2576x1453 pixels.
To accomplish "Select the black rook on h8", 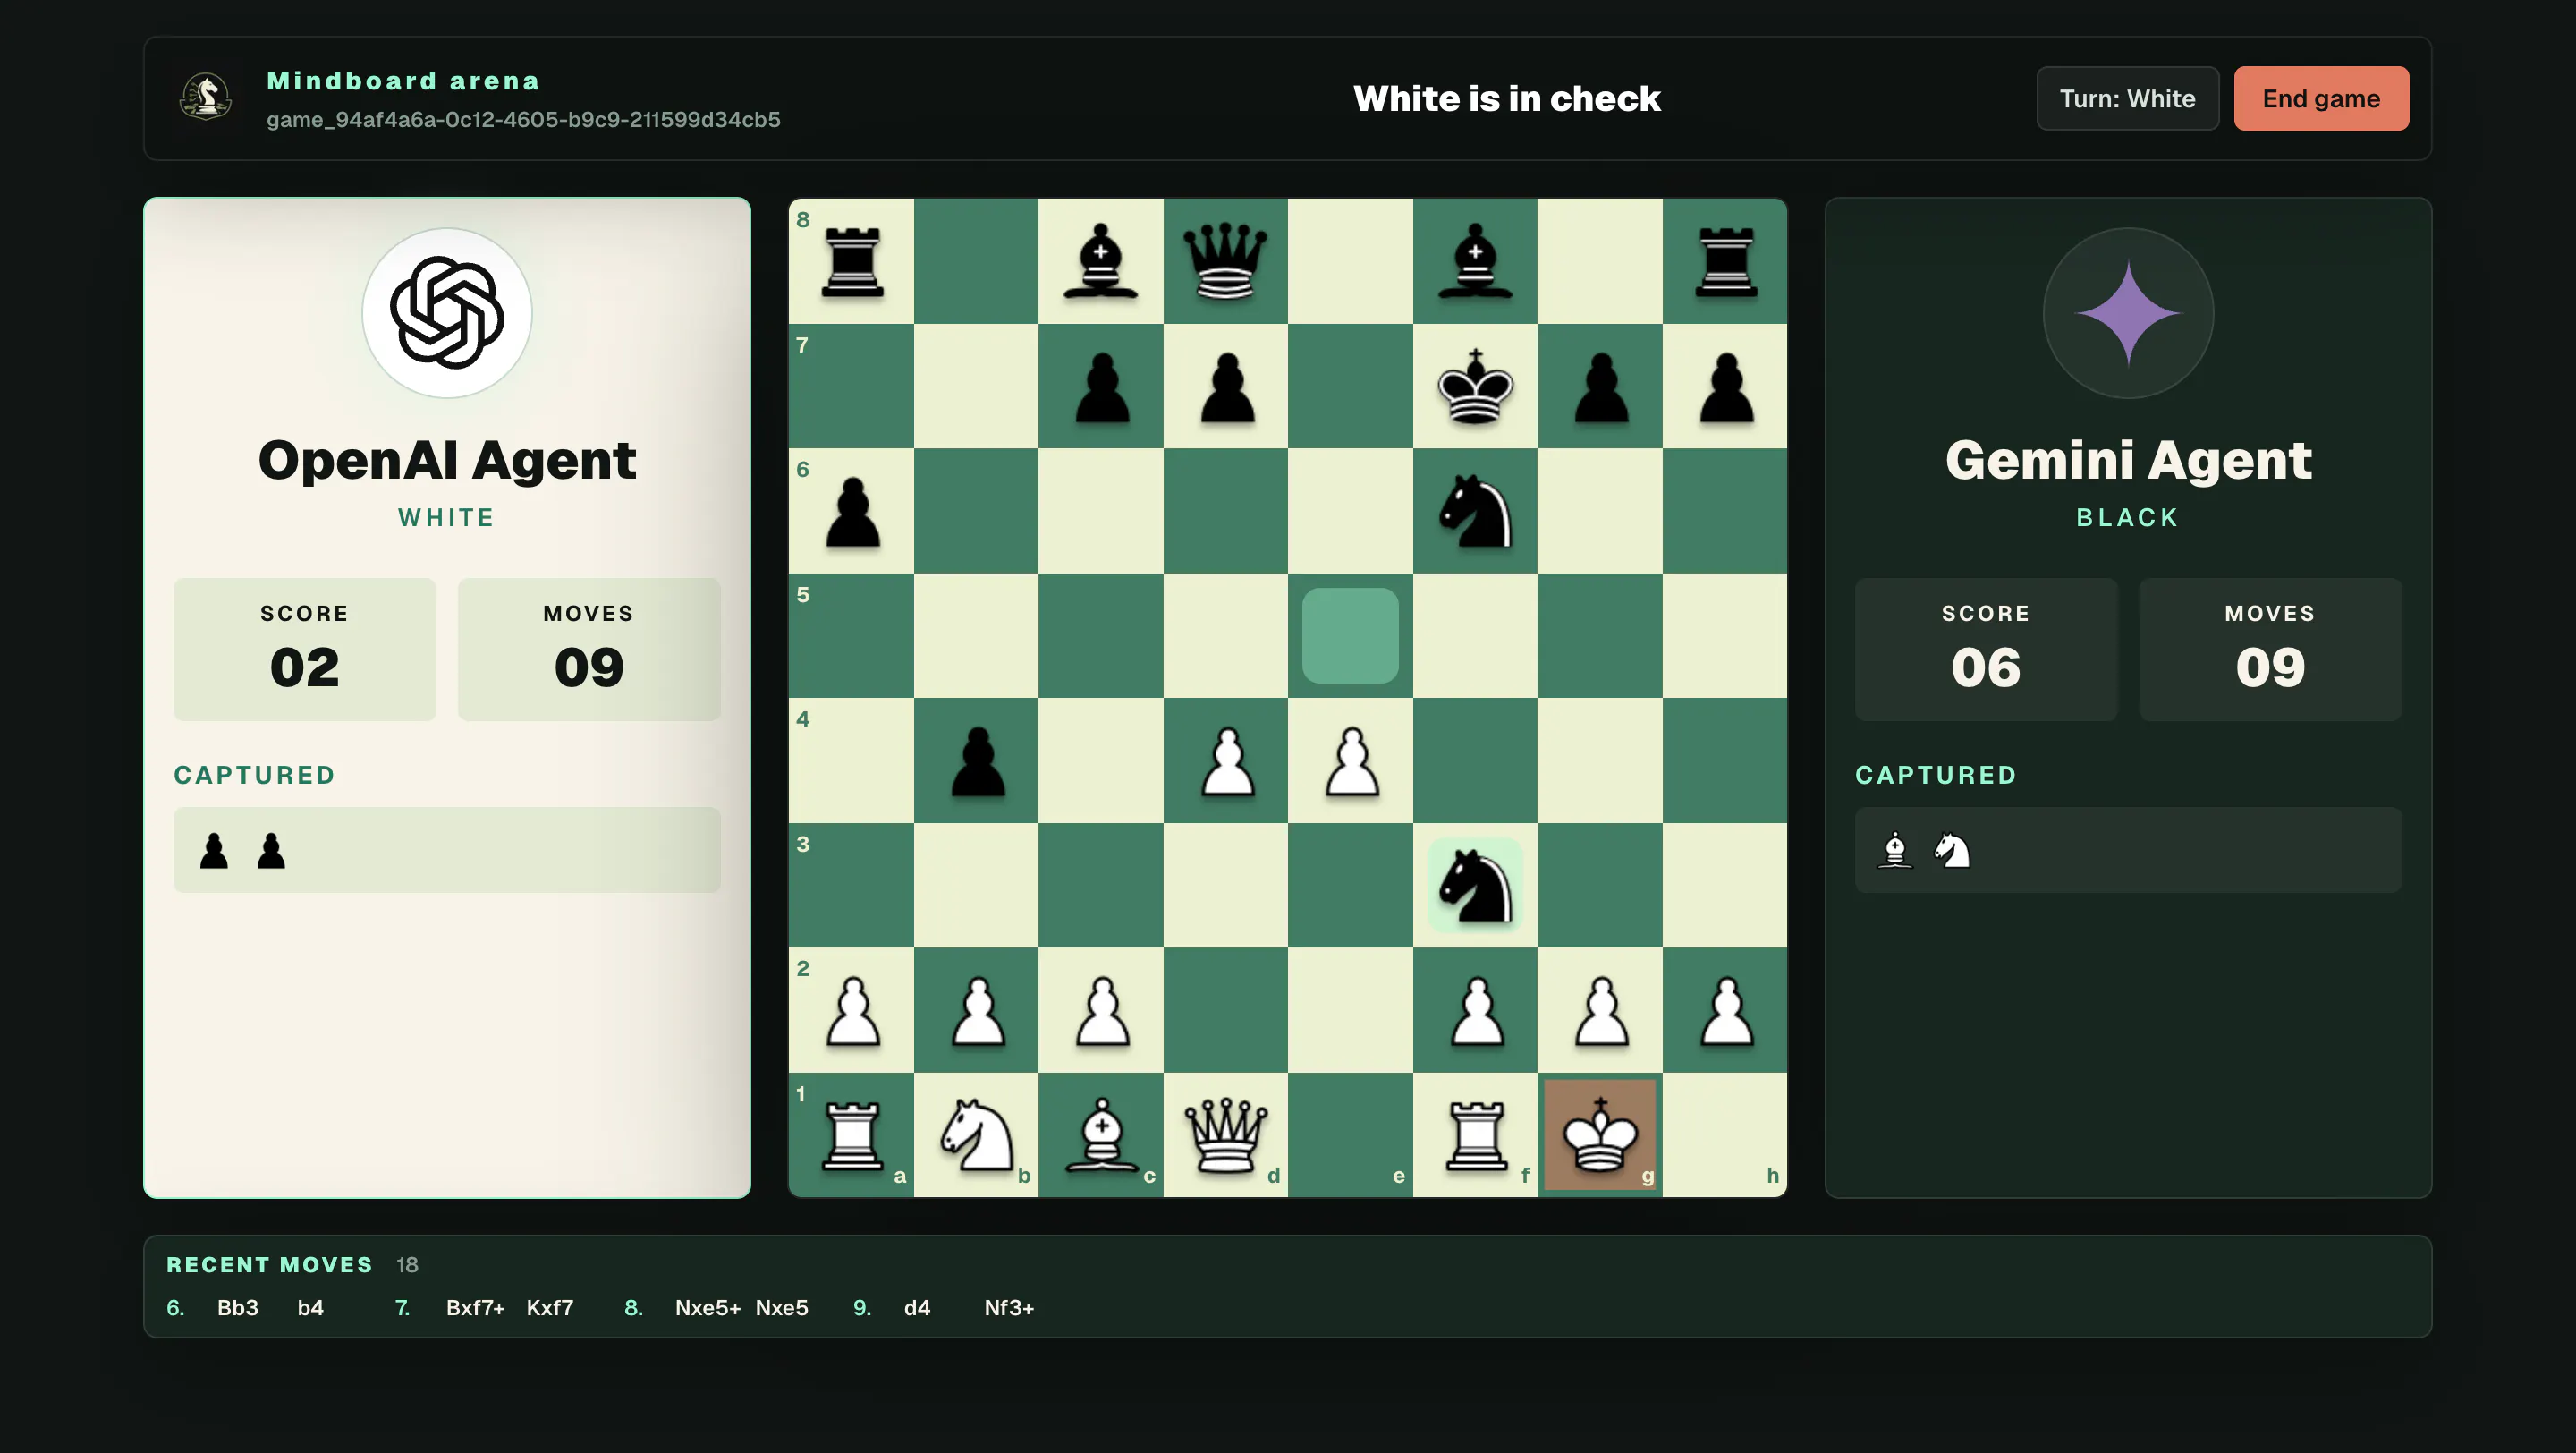I will pos(1725,260).
